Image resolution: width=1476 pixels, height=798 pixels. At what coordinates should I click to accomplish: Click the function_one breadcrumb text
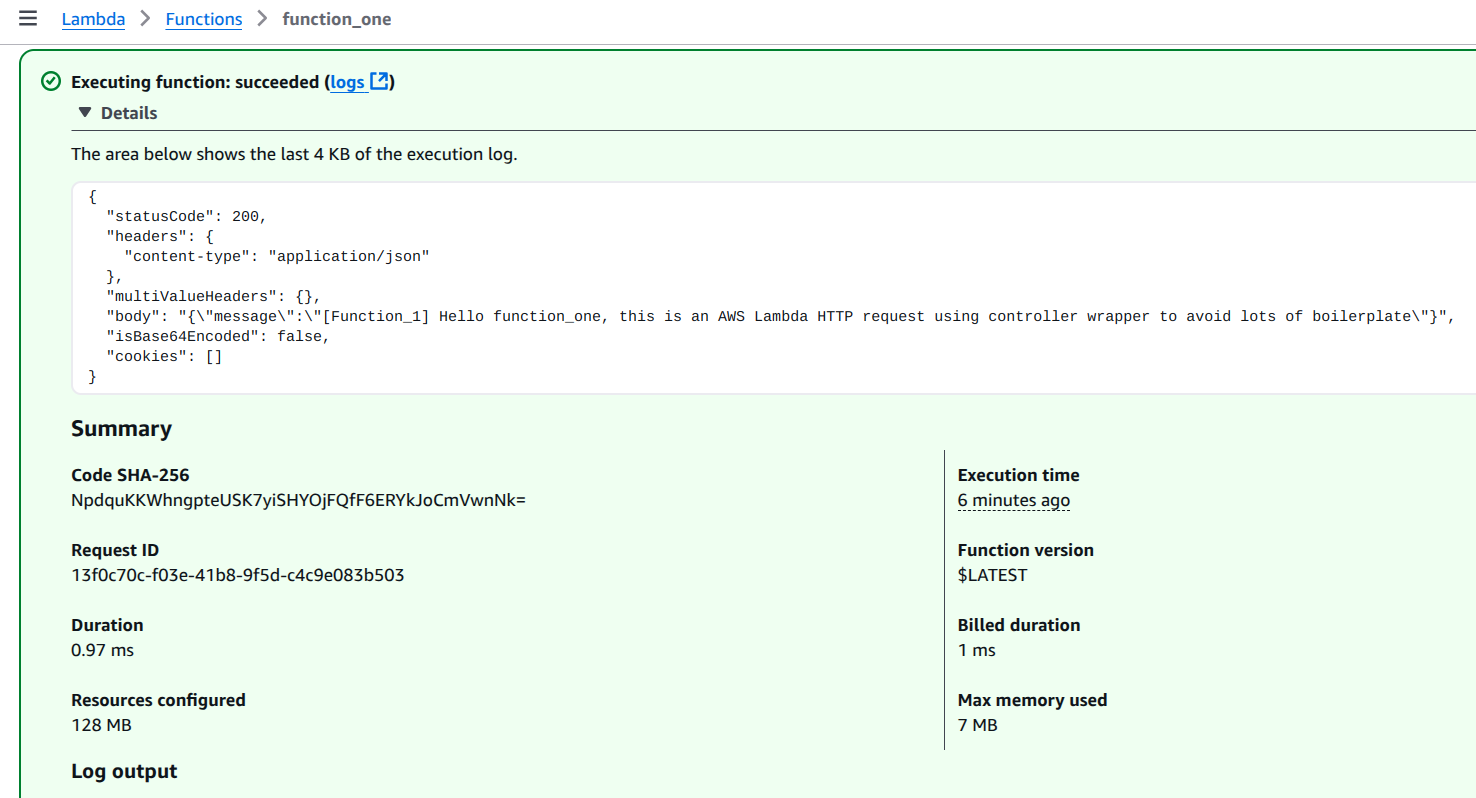click(x=337, y=19)
